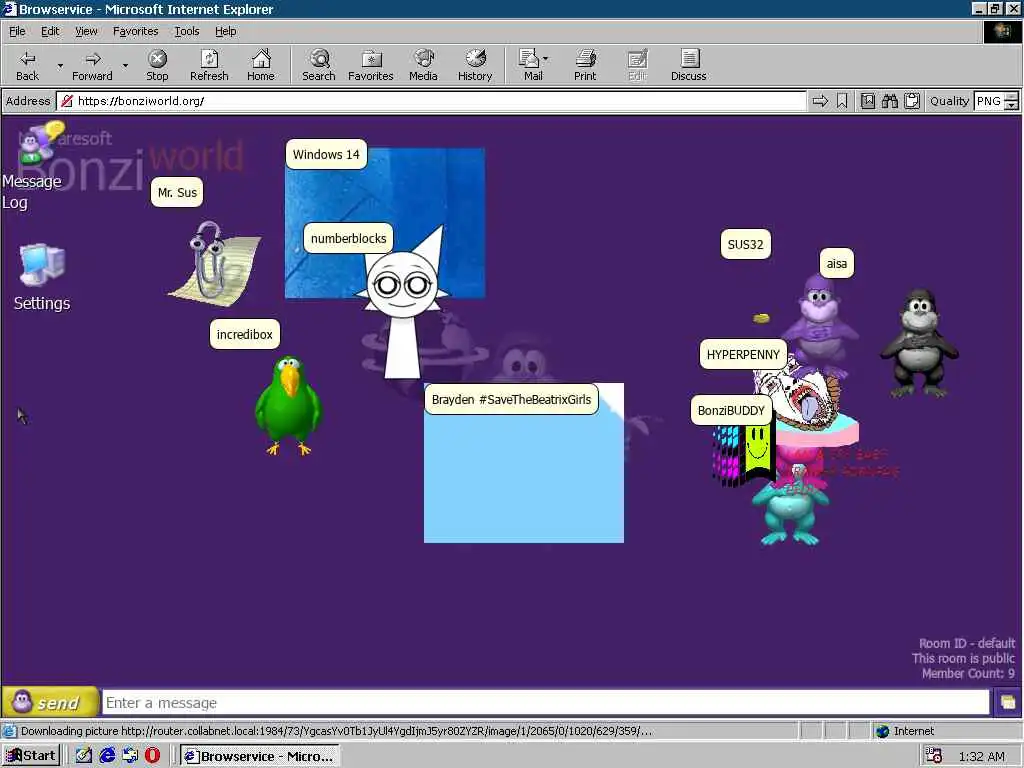
Task: Click the Quality PNG value box
Action: (x=989, y=101)
